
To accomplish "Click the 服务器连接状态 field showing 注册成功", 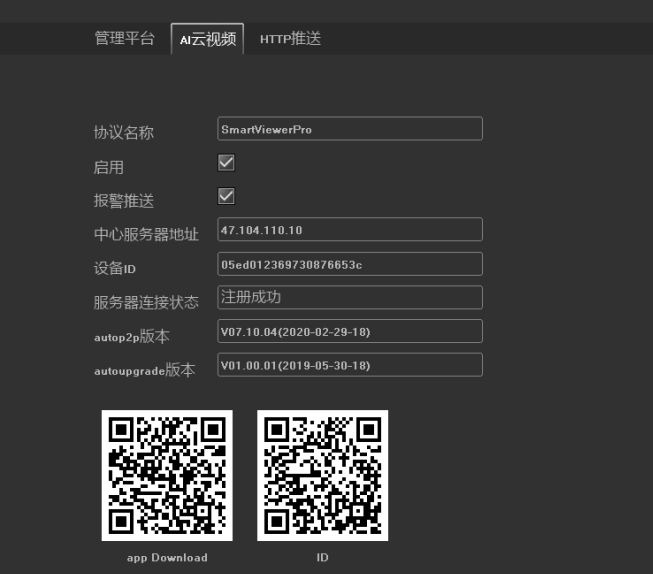I will click(x=350, y=297).
